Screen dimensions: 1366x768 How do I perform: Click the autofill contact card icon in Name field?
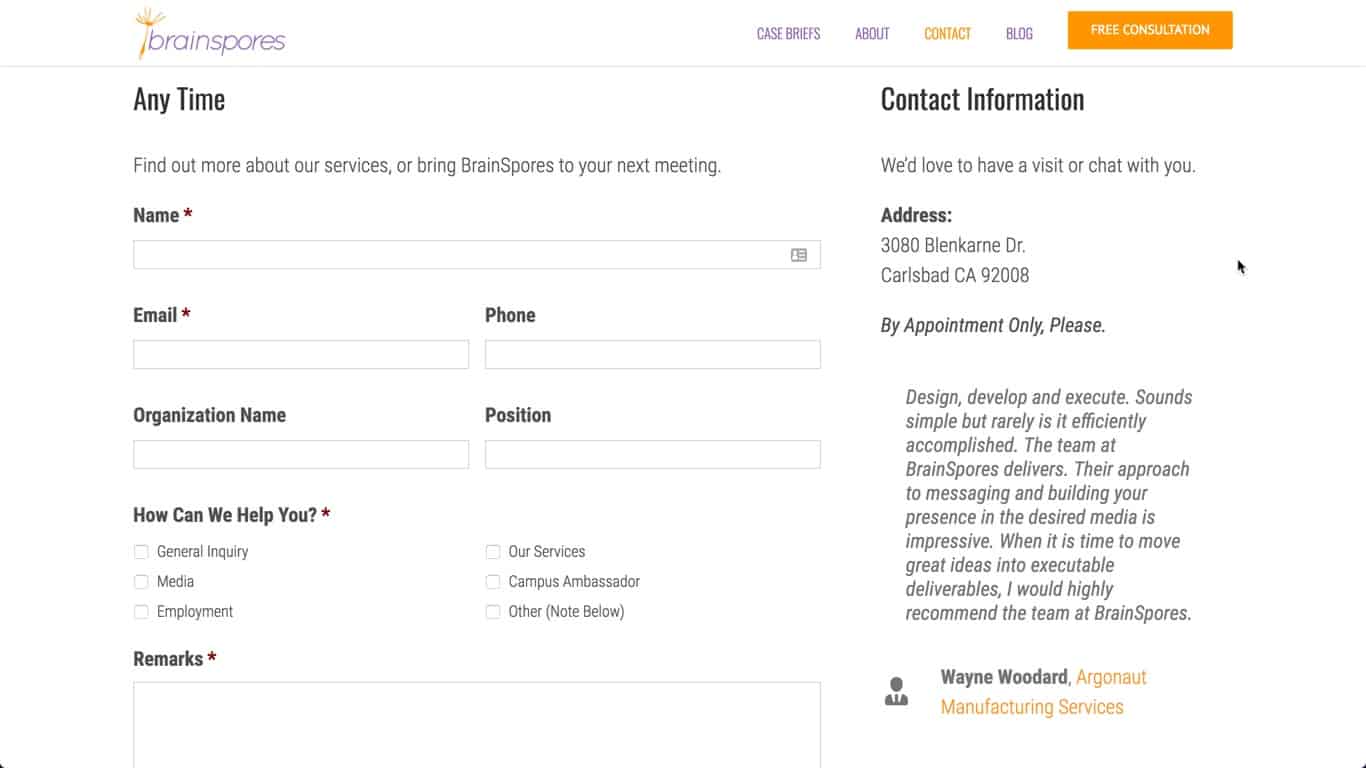coord(798,255)
